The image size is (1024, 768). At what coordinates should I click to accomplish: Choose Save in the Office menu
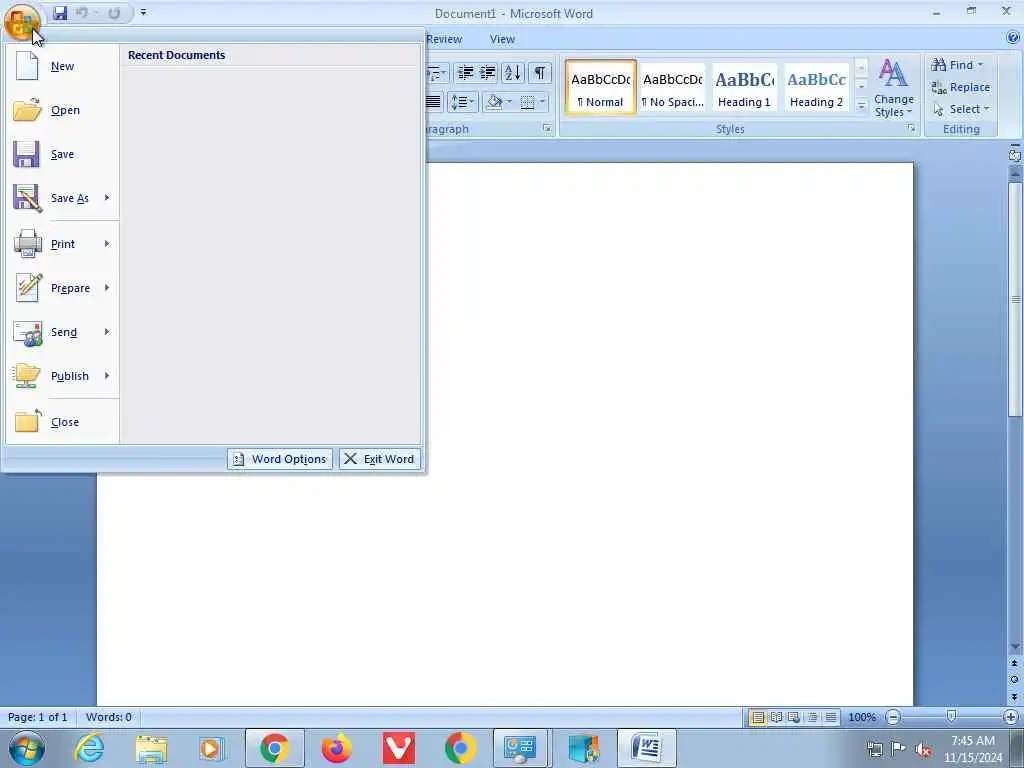coord(63,154)
